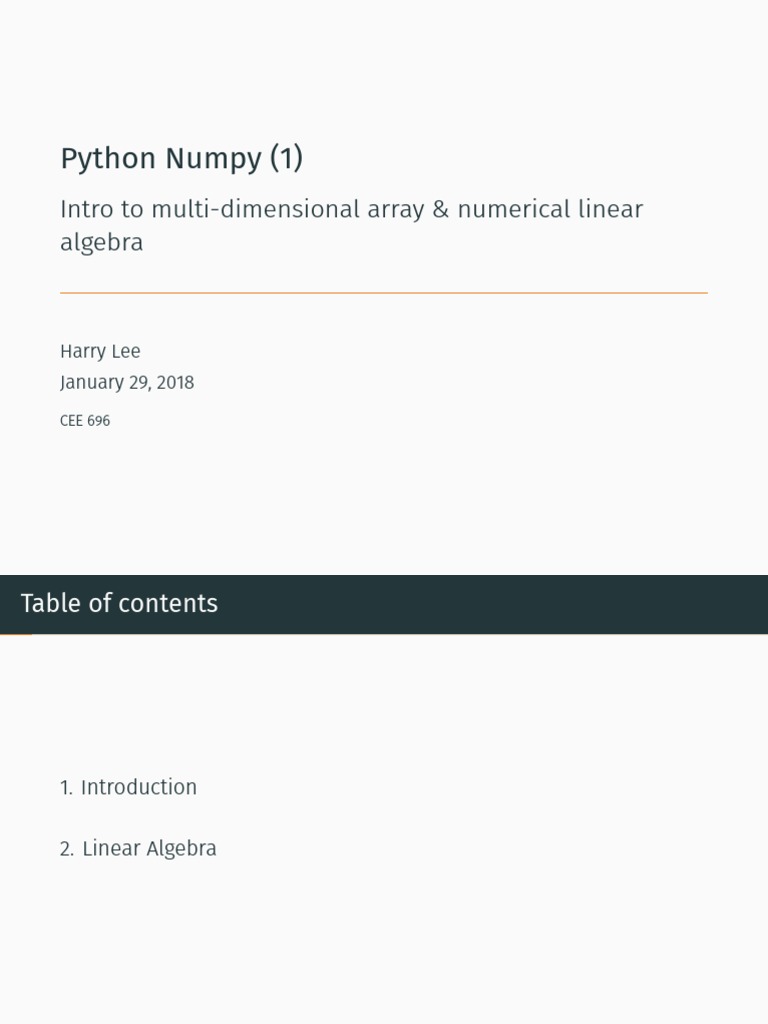
Task: Click the orange progress bar under the header
Action: click(16, 634)
